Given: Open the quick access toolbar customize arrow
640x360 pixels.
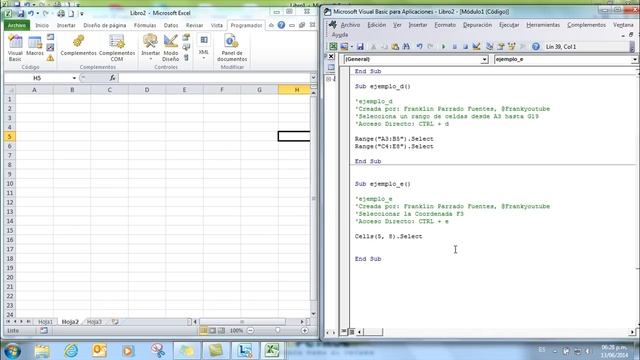Looking at the screenshot, I should [x=82, y=14].
